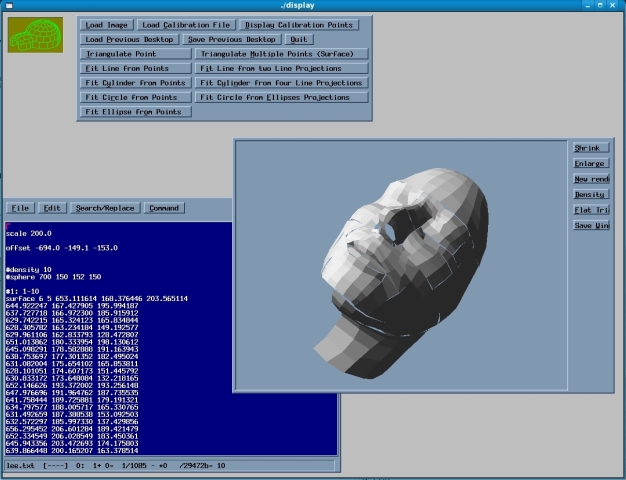The height and width of the screenshot is (480, 626).
Task: Open Load Calibration File
Action: click(x=185, y=24)
